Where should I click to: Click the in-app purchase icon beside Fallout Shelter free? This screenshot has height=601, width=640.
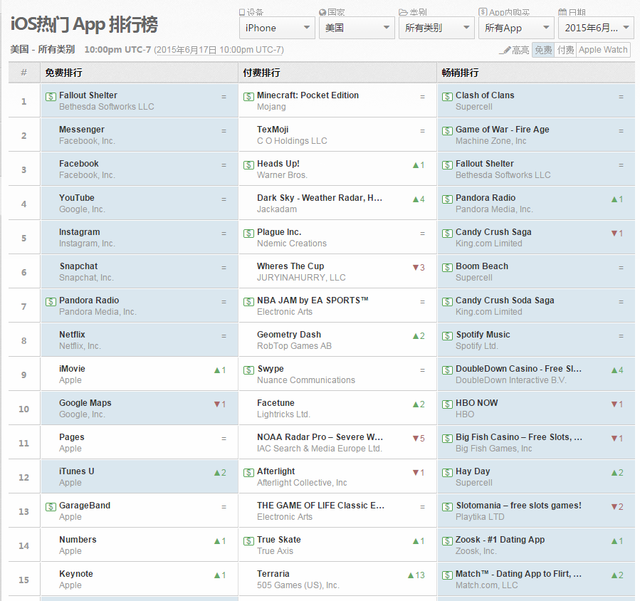pyautogui.click(x=50, y=96)
